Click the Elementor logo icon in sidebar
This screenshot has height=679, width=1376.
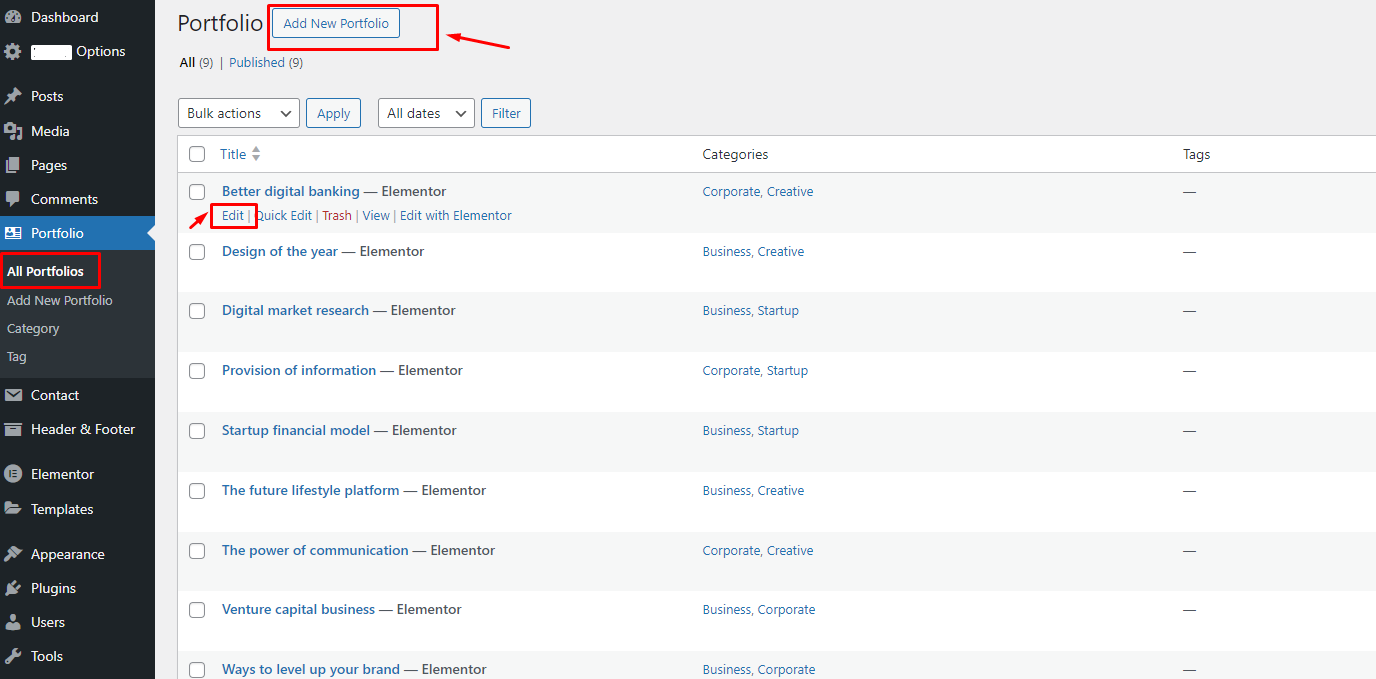coord(13,474)
